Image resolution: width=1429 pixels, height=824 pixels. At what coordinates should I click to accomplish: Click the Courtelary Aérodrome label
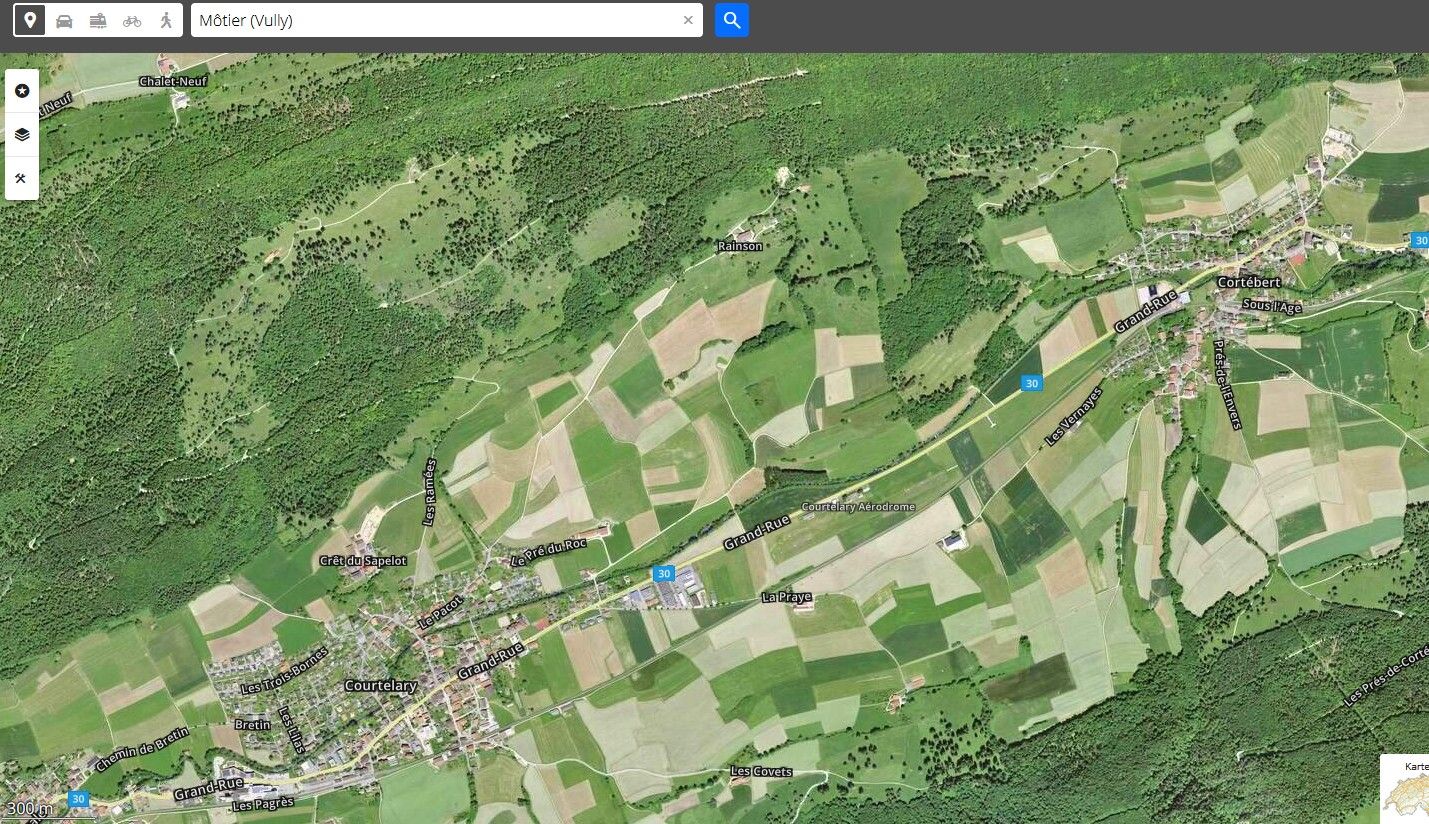(x=858, y=507)
